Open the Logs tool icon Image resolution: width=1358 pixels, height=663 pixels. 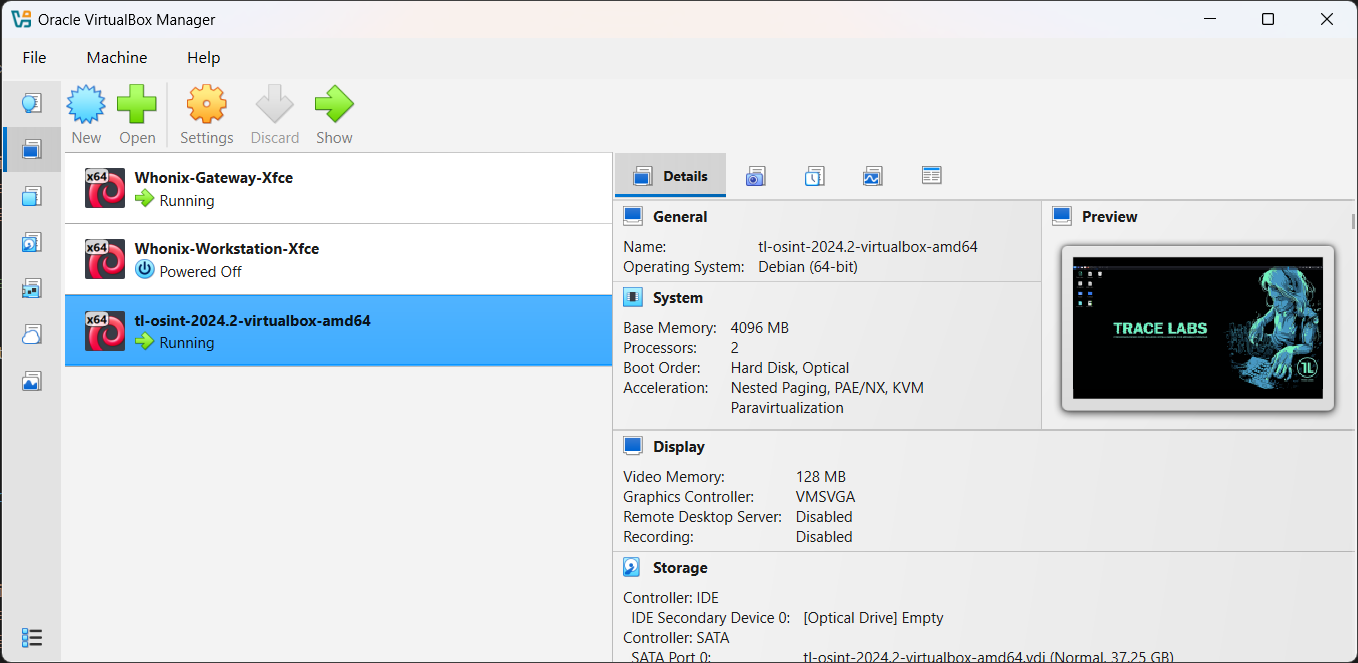tap(814, 175)
